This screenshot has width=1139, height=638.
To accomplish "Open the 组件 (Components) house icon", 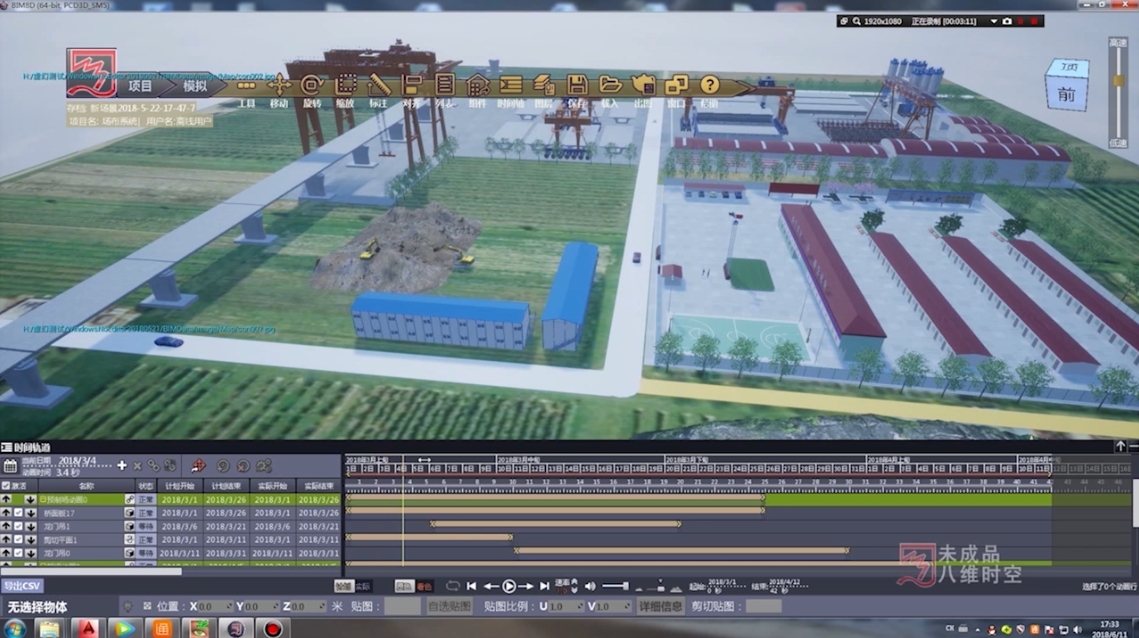I will (478, 86).
